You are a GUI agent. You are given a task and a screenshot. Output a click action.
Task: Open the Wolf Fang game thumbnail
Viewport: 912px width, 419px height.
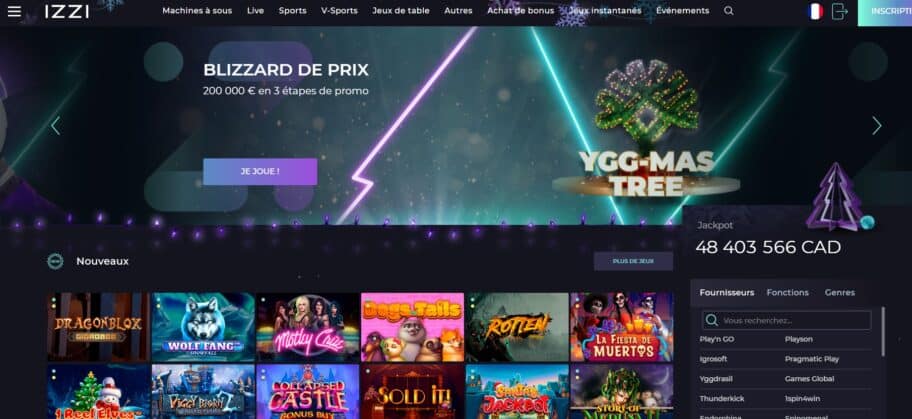tap(203, 327)
